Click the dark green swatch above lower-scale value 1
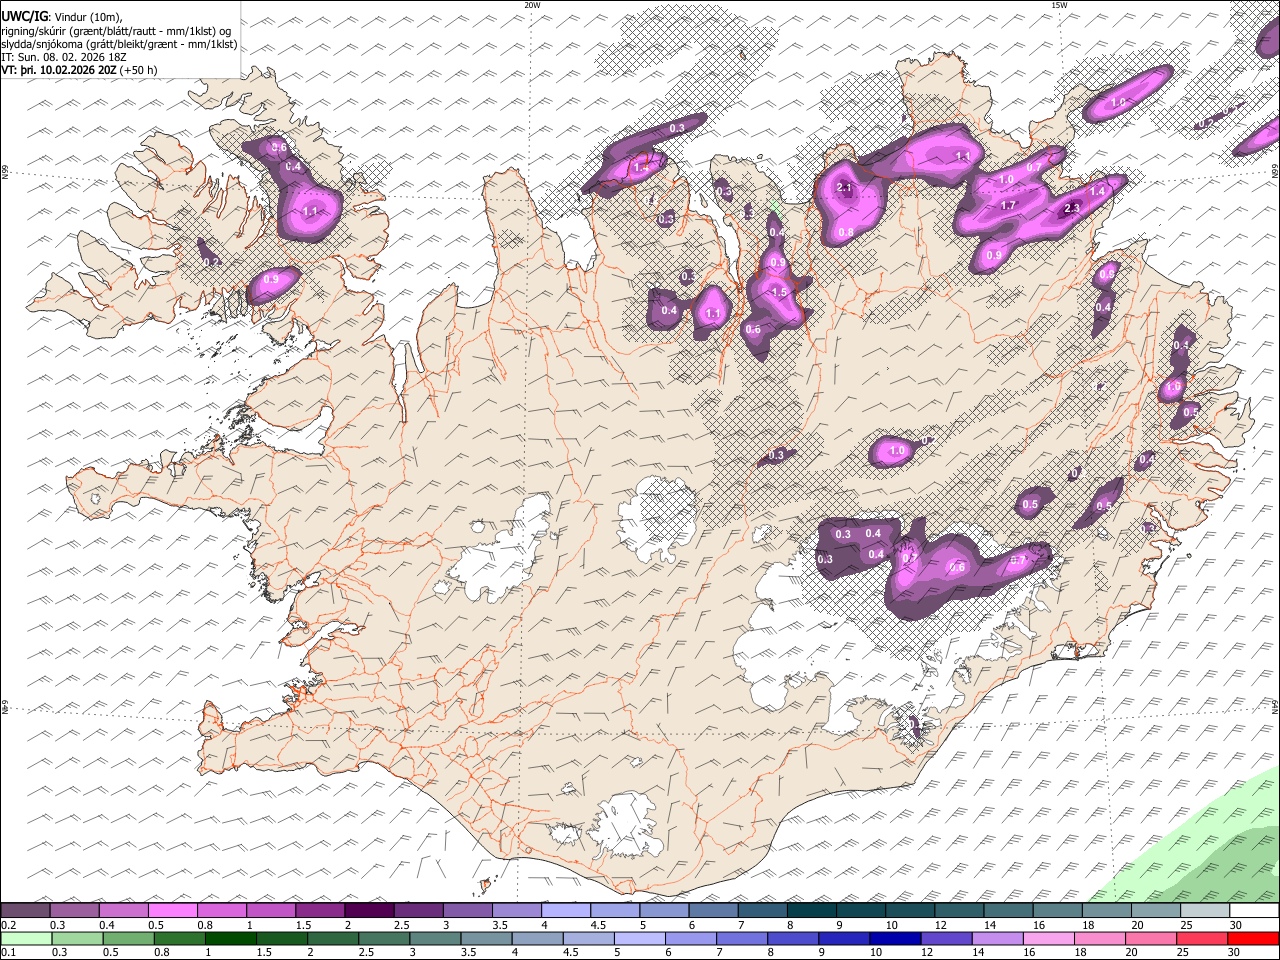The image size is (1280, 960). tap(230, 939)
